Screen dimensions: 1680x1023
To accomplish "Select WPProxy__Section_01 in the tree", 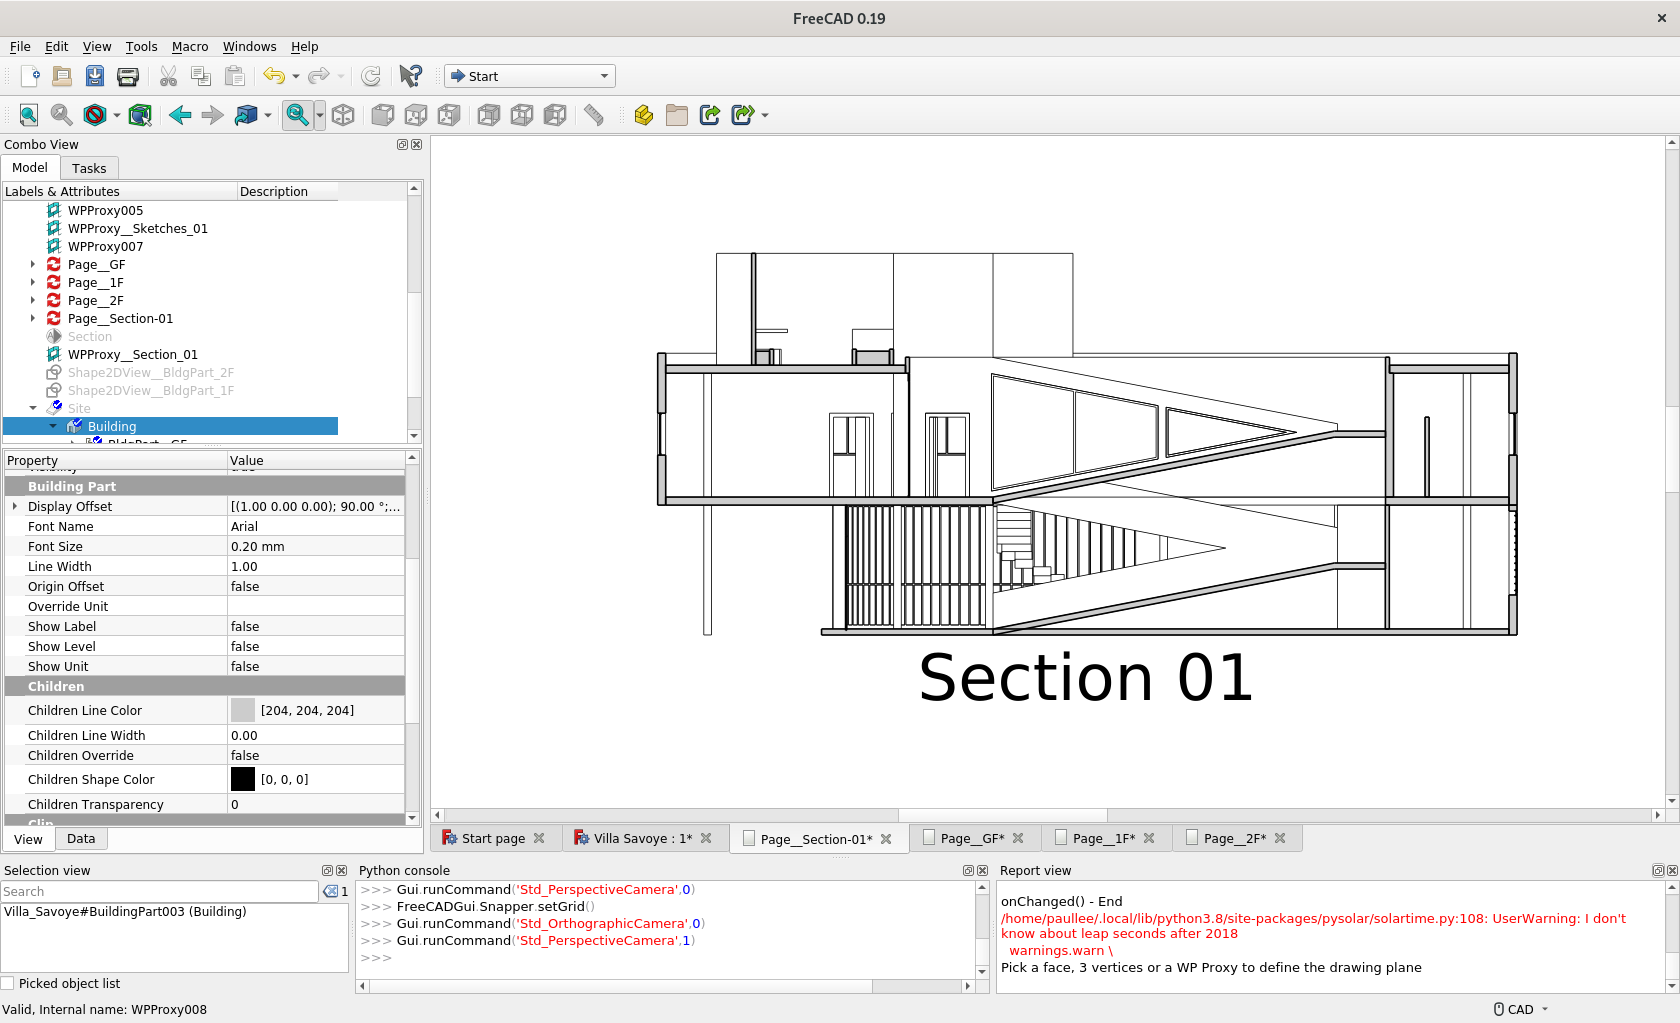I will click(x=133, y=355).
